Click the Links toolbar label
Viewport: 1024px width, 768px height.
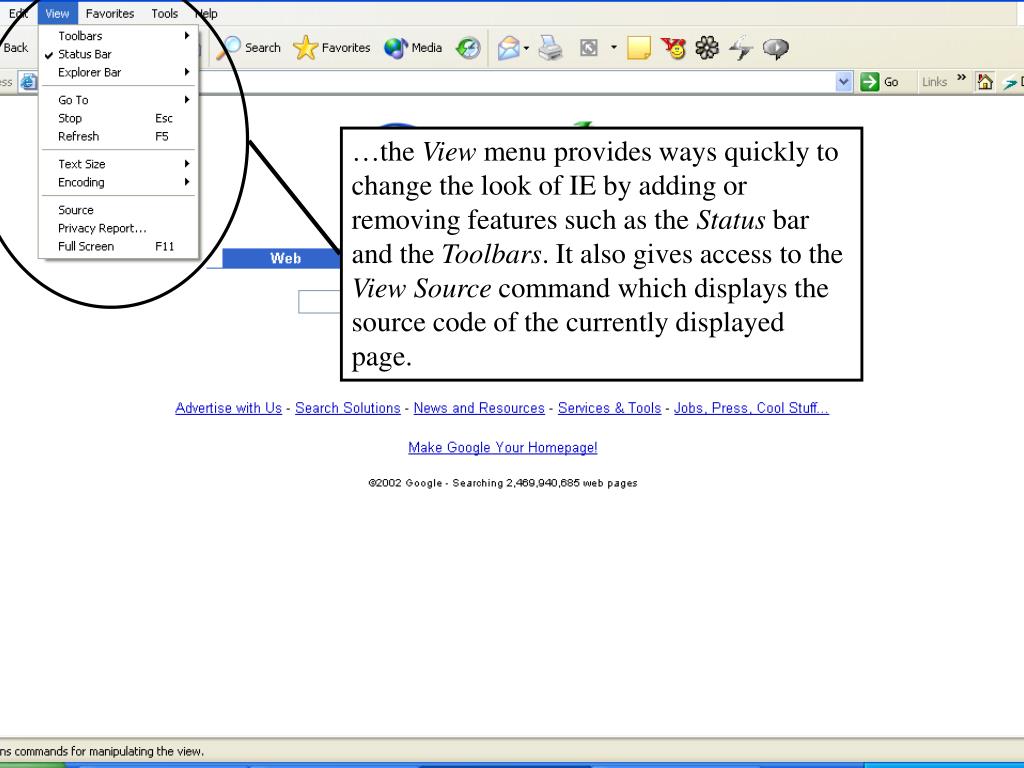(934, 82)
